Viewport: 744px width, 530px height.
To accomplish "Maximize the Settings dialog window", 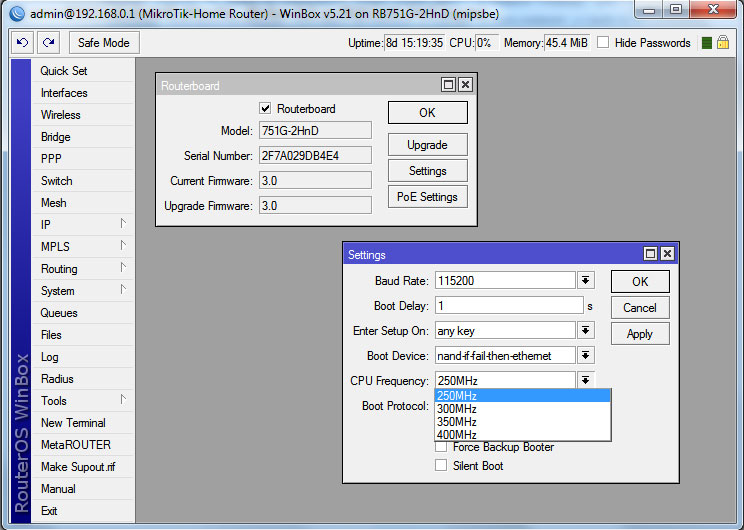I will pos(650,254).
